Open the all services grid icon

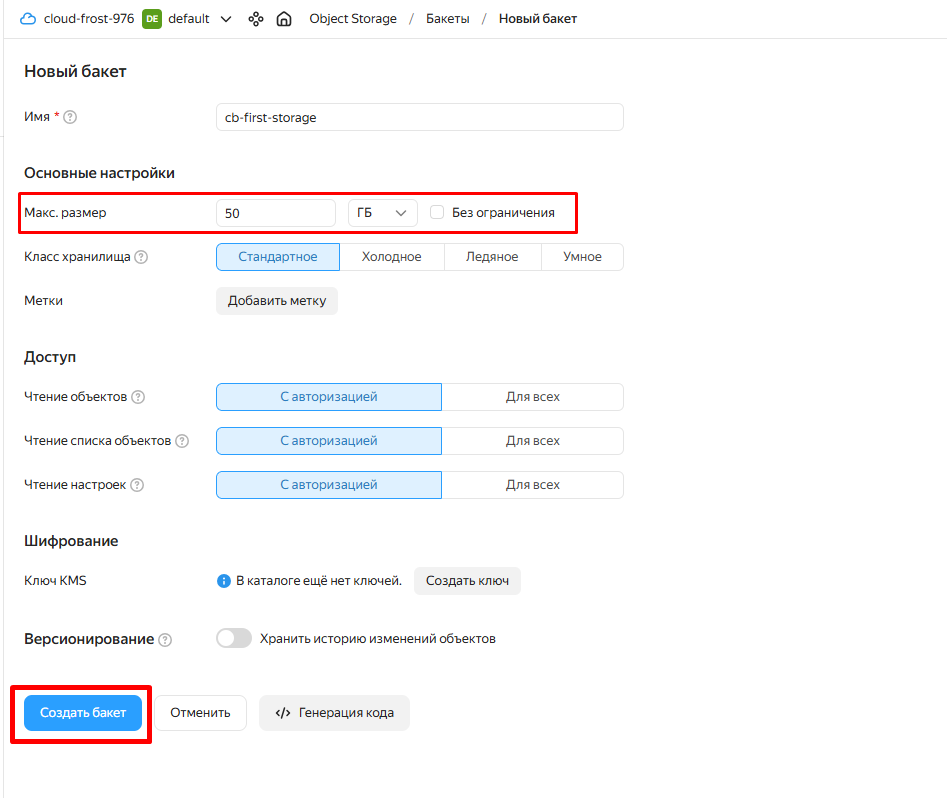[x=256, y=19]
